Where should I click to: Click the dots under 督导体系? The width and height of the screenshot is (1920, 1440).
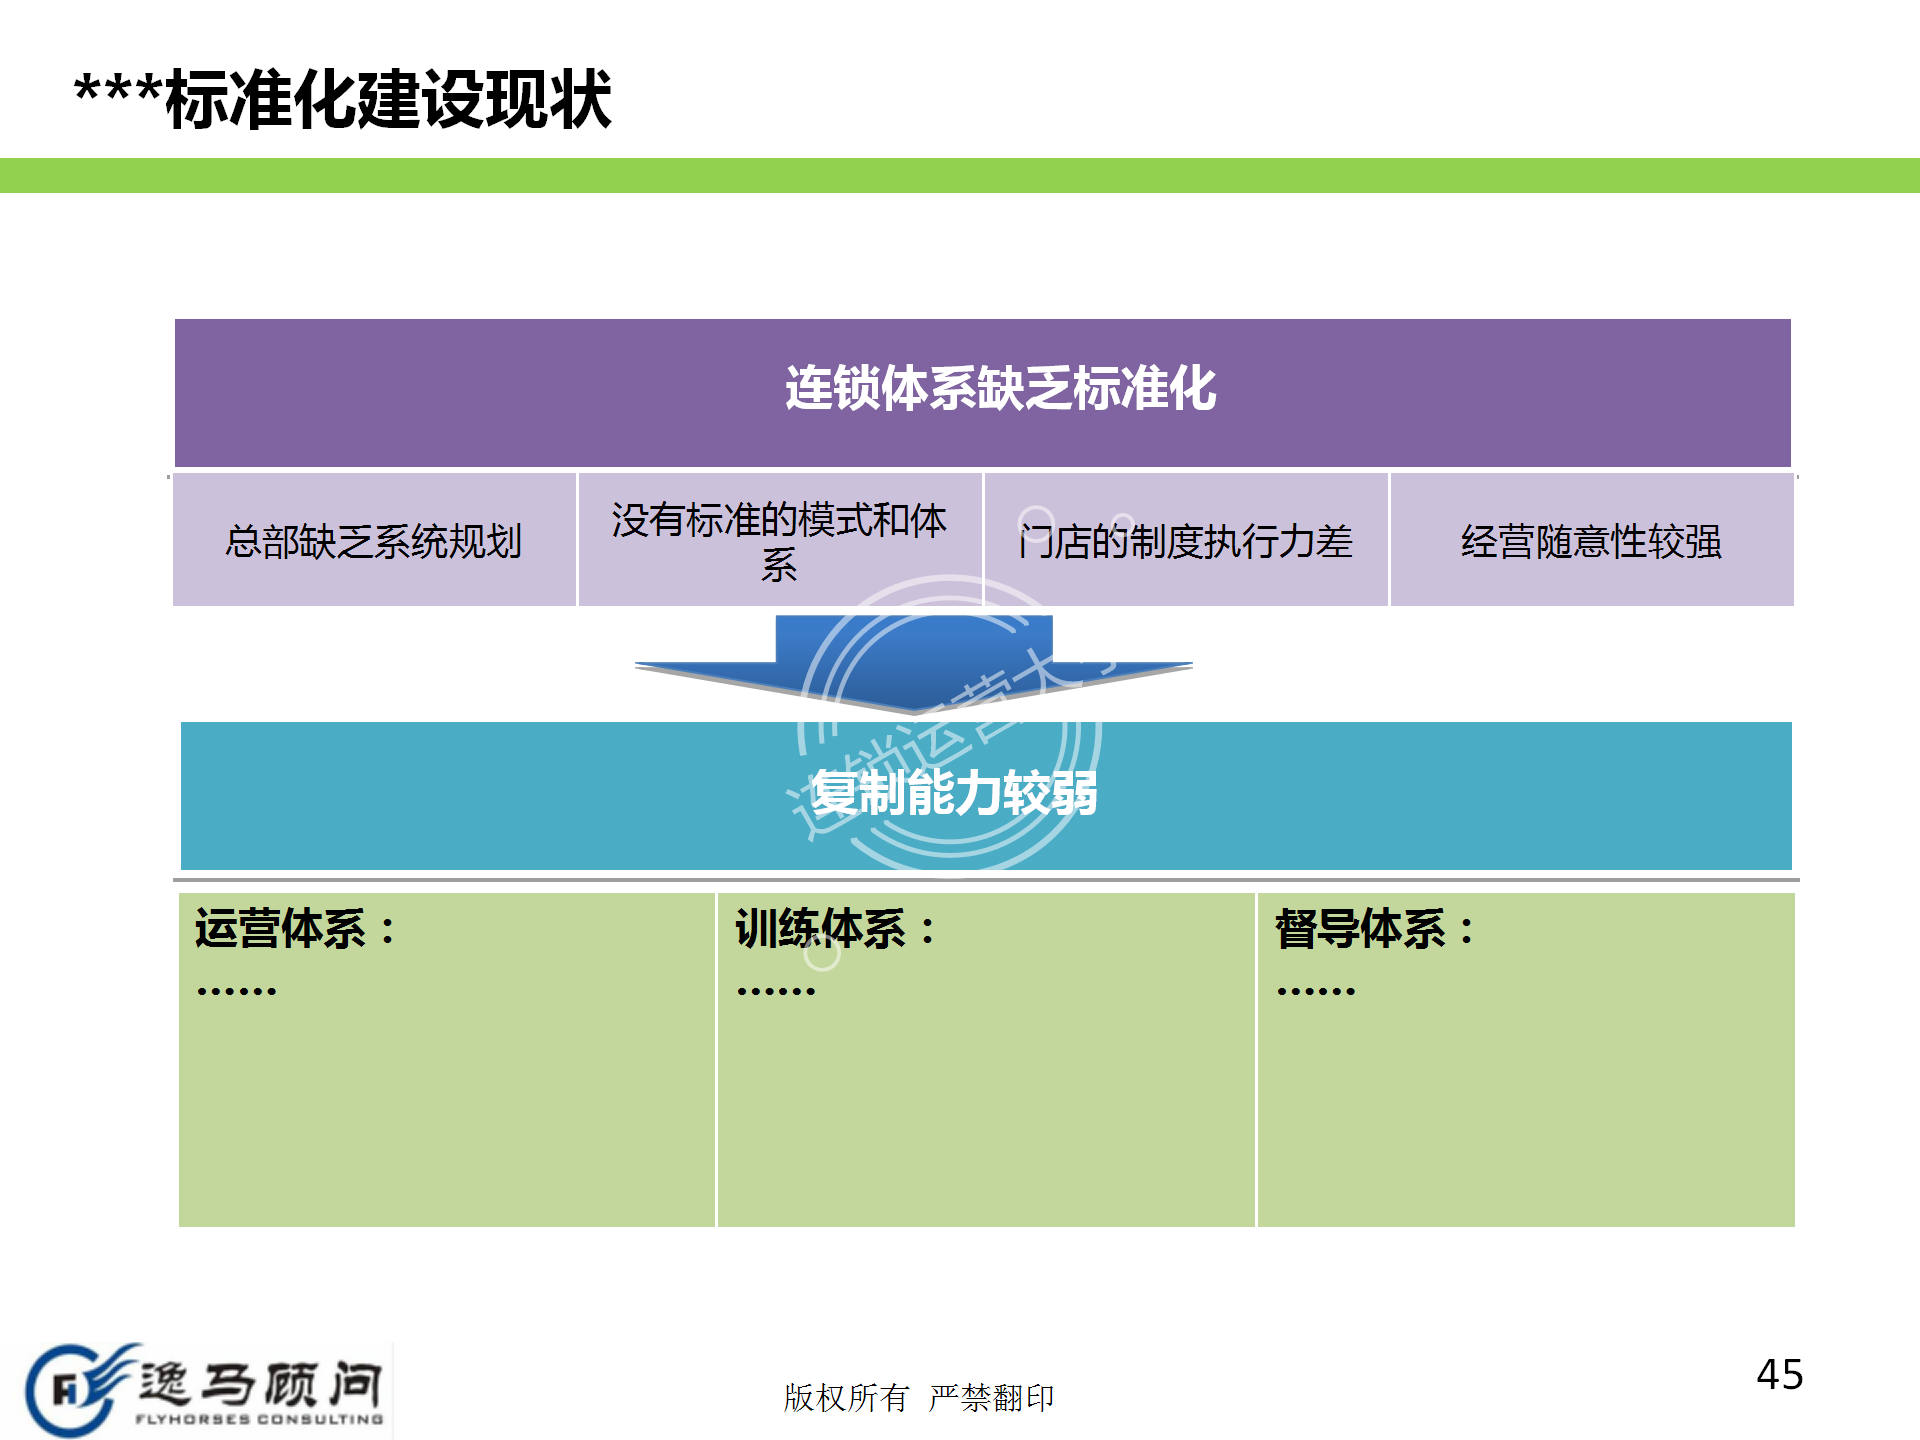(1315, 991)
